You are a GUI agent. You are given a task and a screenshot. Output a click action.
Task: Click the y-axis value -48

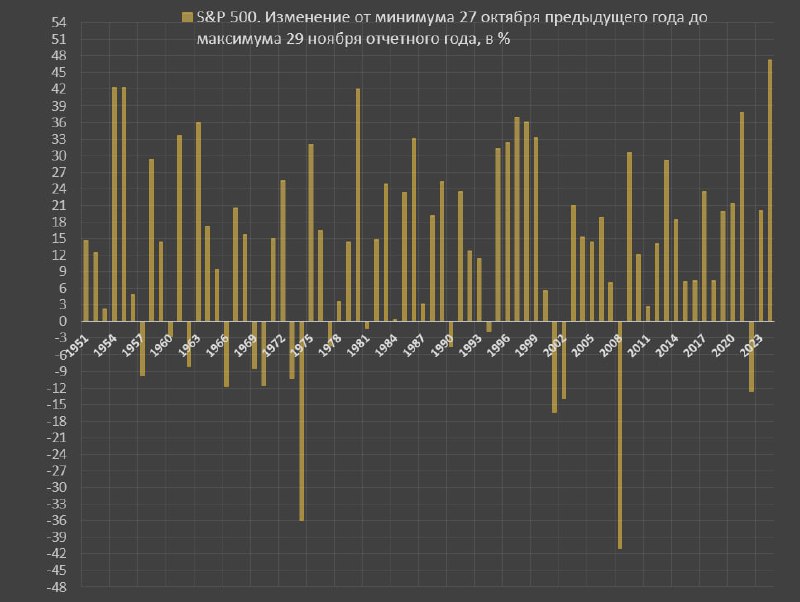[x=57, y=587]
